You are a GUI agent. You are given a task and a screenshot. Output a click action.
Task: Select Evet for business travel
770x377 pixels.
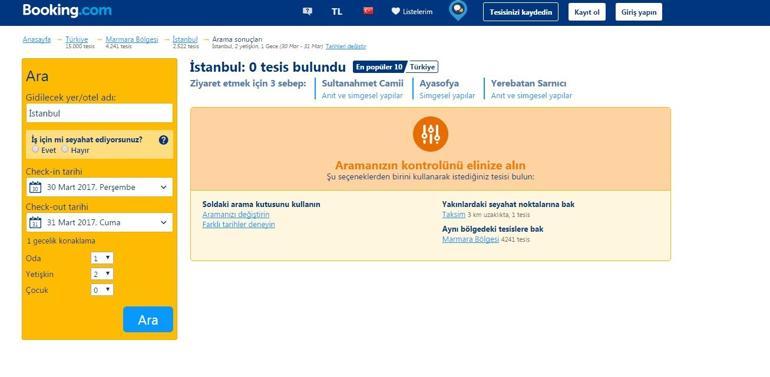35,149
